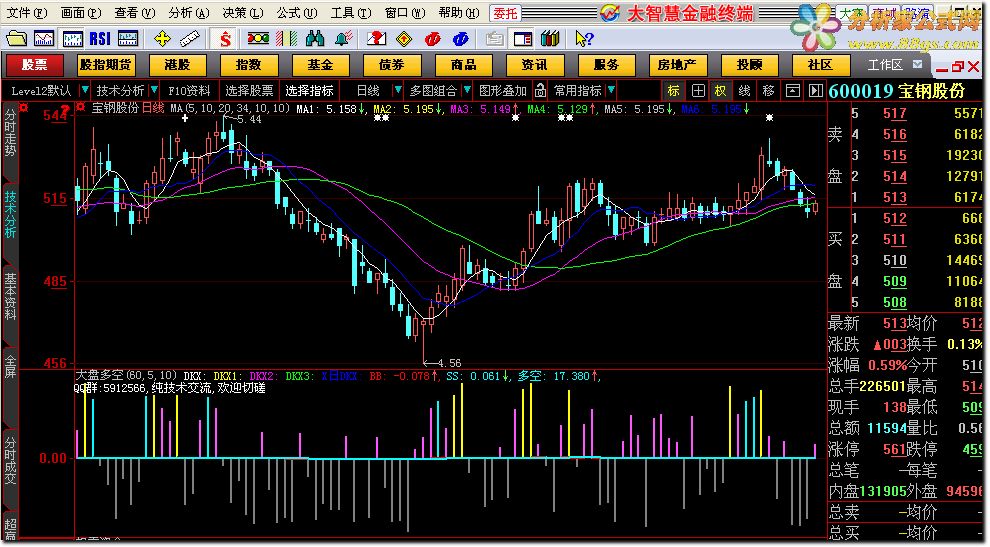Click the 全屏 side tab

pyautogui.click(x=10, y=366)
